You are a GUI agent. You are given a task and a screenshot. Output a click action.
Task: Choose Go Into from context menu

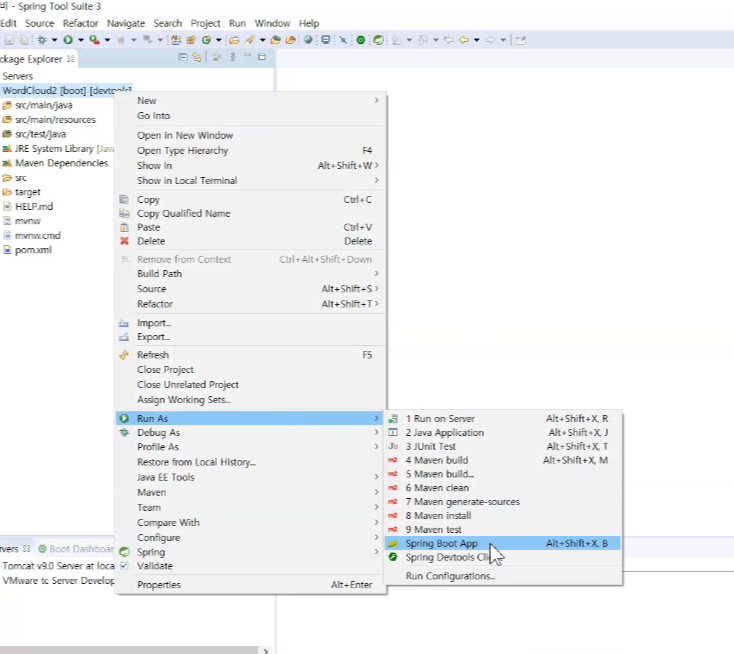(x=250, y=116)
